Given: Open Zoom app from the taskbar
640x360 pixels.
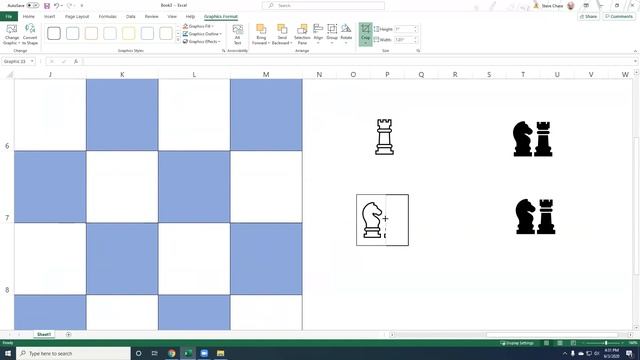Looking at the screenshot, I should coord(204,353).
